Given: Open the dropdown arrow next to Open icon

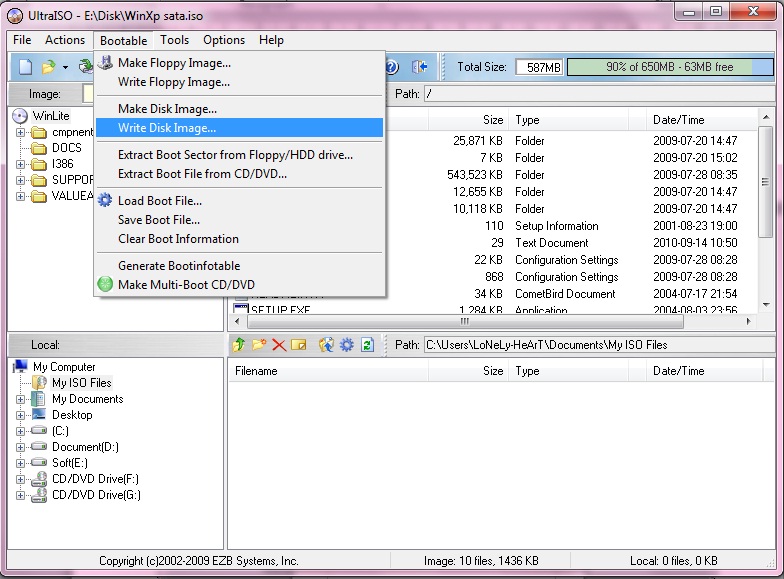Looking at the screenshot, I should (65, 67).
